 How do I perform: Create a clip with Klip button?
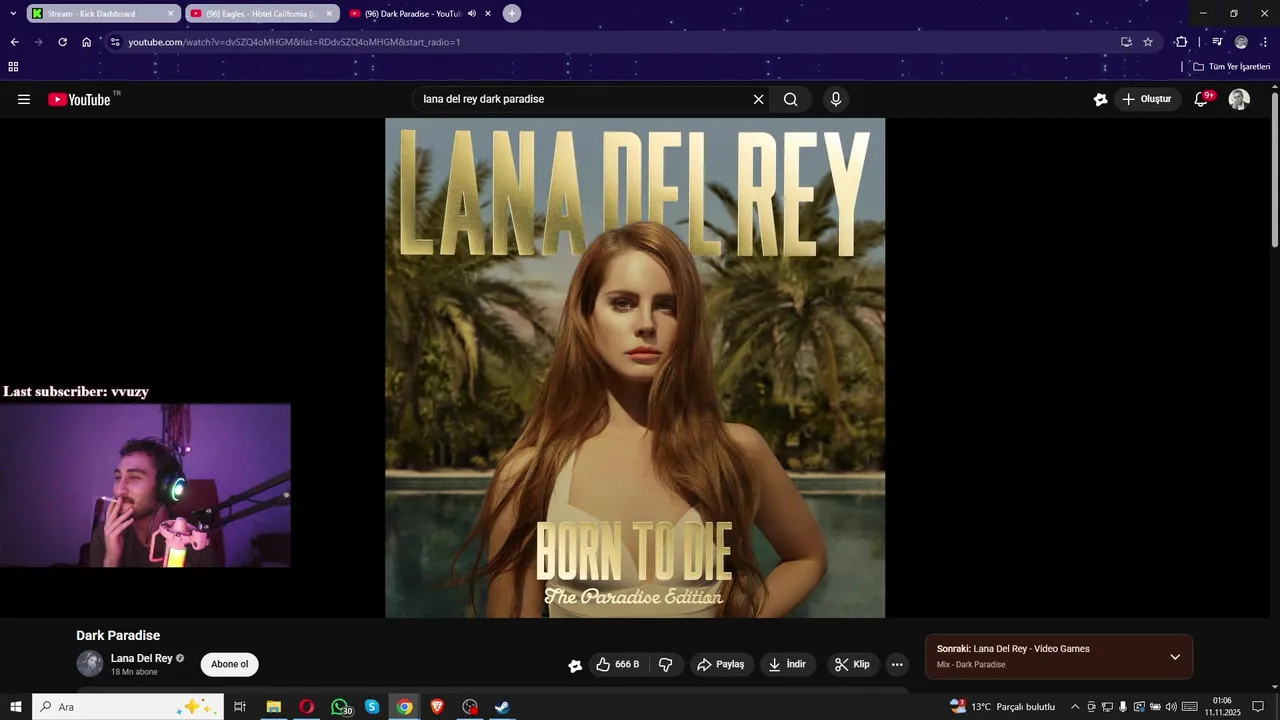[853, 664]
